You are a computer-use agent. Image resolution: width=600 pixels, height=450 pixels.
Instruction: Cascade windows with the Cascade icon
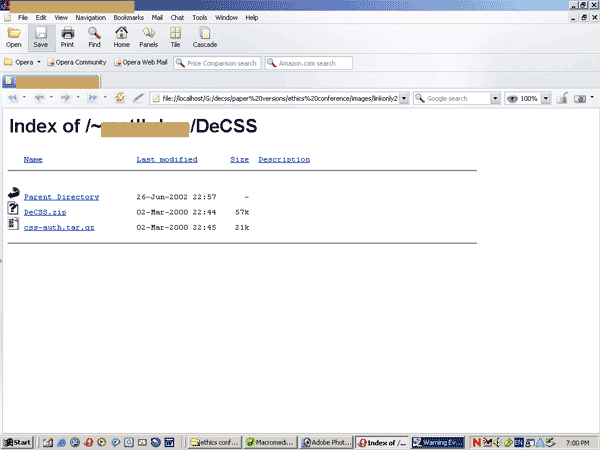[x=205, y=38]
